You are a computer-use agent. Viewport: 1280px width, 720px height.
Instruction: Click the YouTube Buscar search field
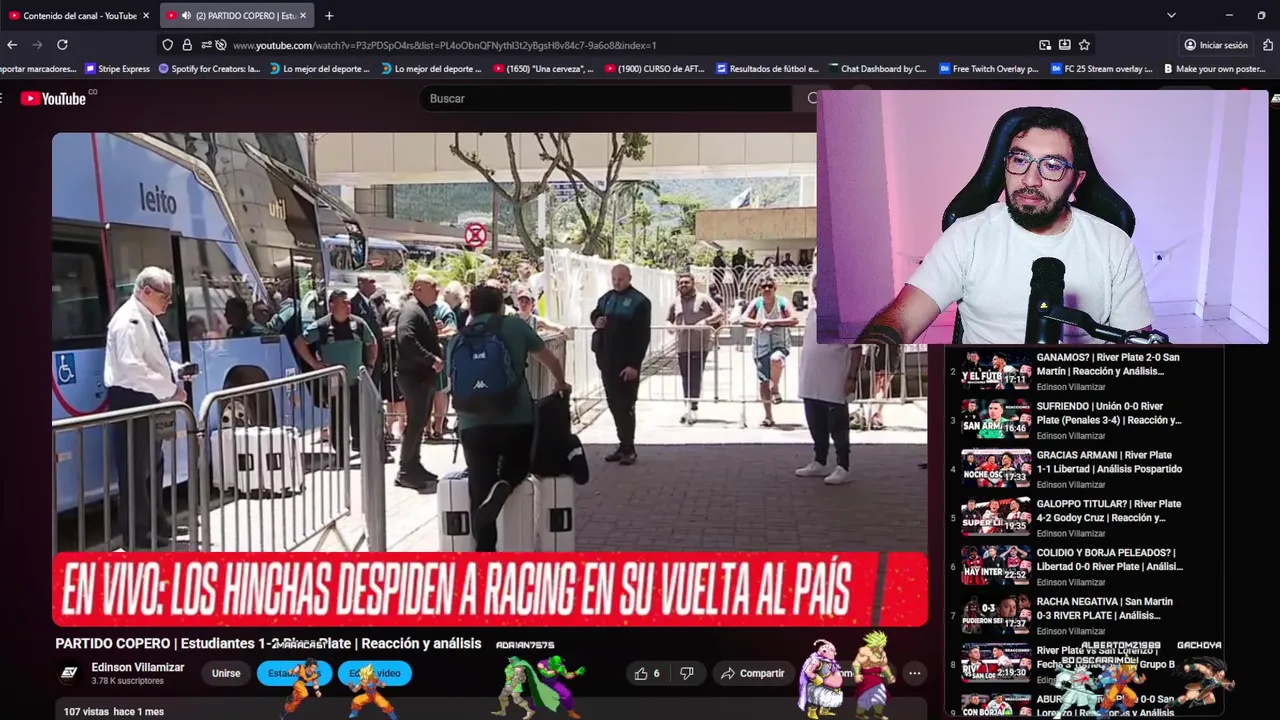605,98
